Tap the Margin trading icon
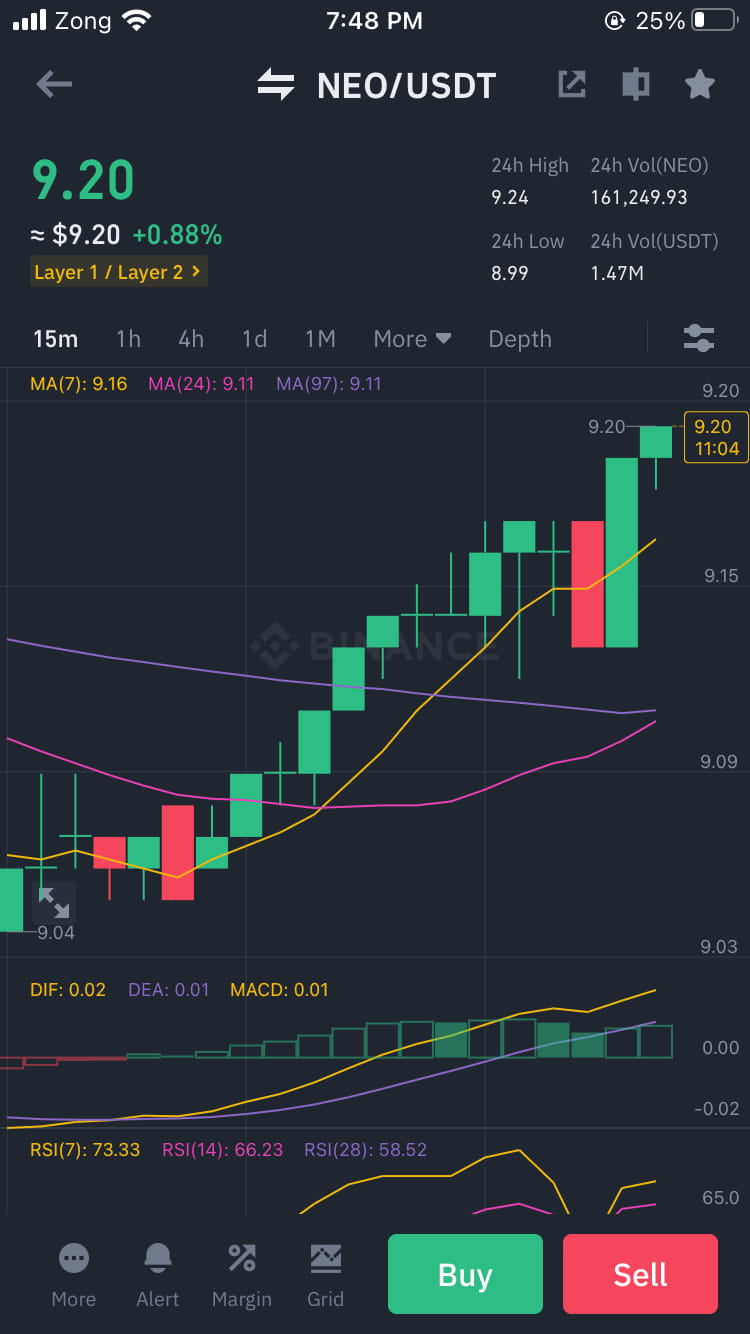This screenshot has width=750, height=1334. tap(241, 1260)
